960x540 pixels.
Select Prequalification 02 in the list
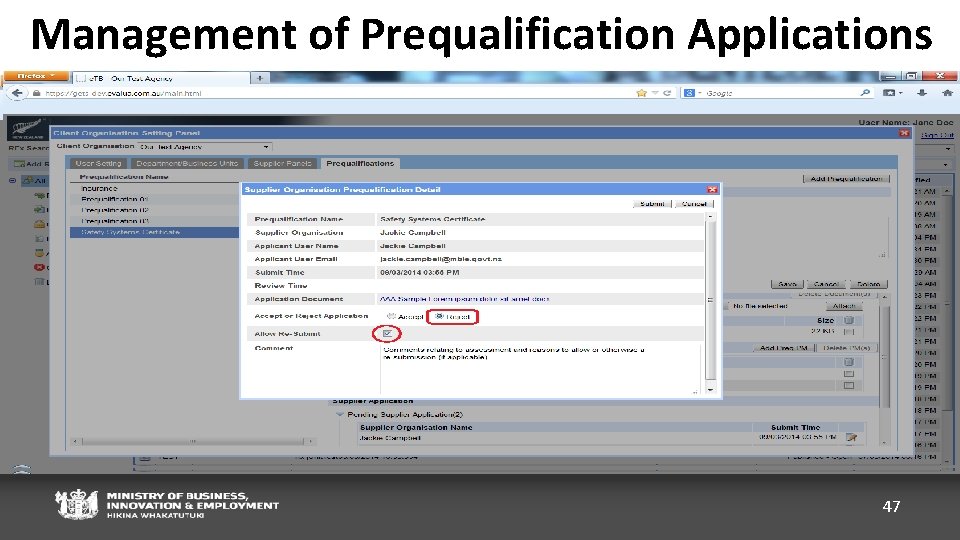154,210
